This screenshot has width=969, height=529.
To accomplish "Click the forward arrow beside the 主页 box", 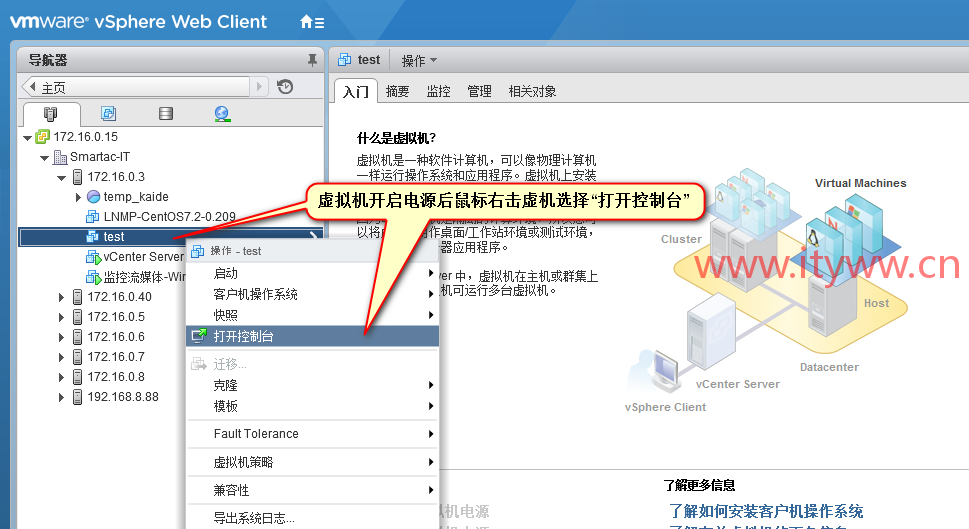I will [x=260, y=87].
